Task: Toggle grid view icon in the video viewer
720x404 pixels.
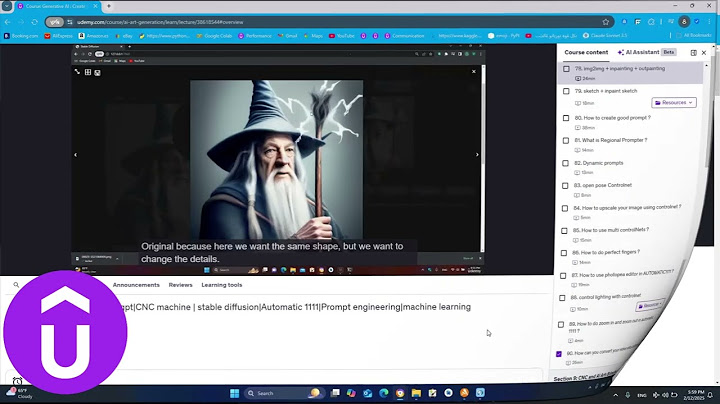Action: point(88,72)
